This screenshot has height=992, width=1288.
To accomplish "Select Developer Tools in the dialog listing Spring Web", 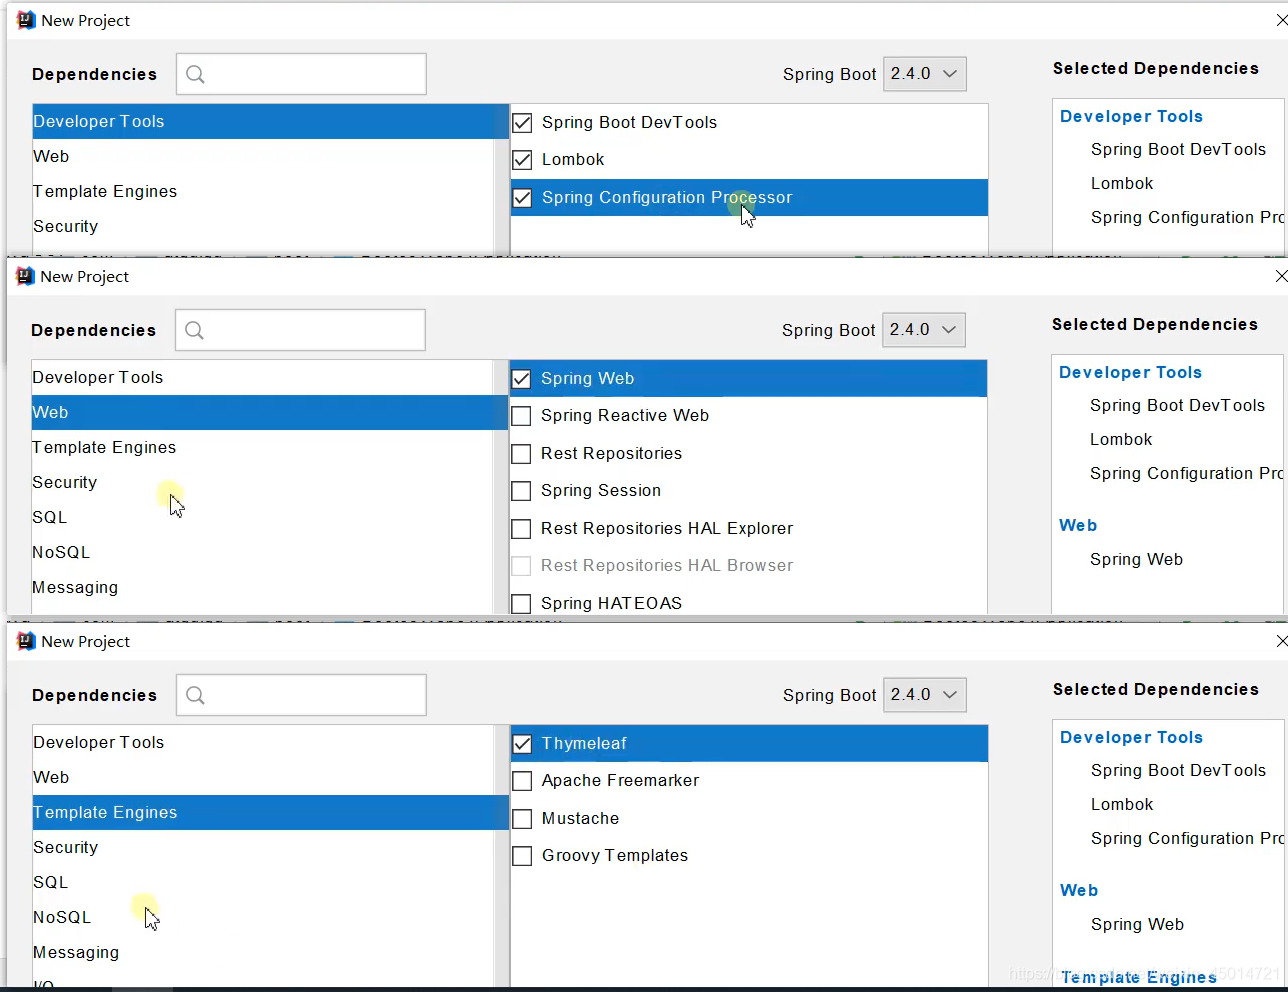I will point(263,377).
